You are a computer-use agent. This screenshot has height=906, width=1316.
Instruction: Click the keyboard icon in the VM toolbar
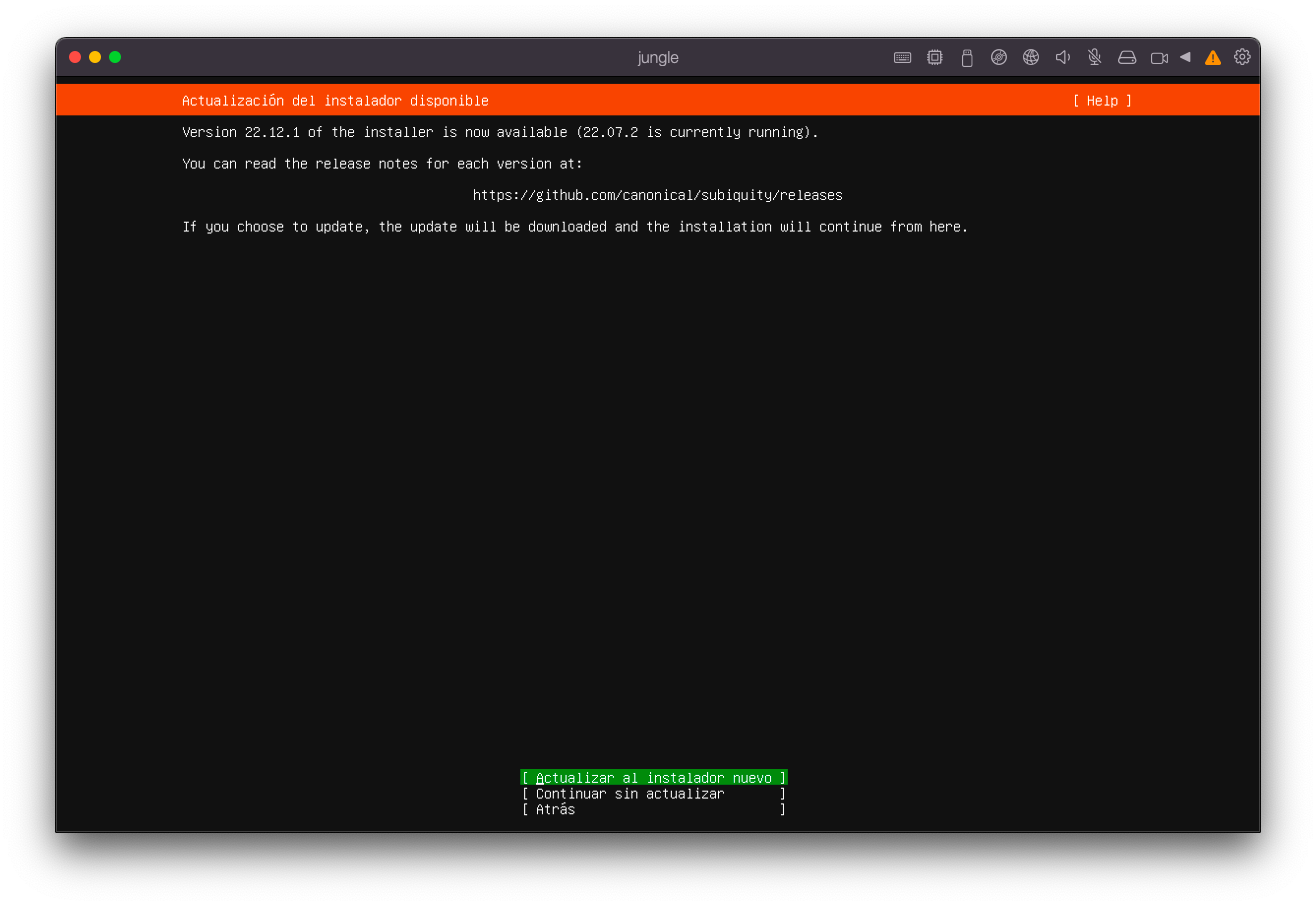coord(902,58)
